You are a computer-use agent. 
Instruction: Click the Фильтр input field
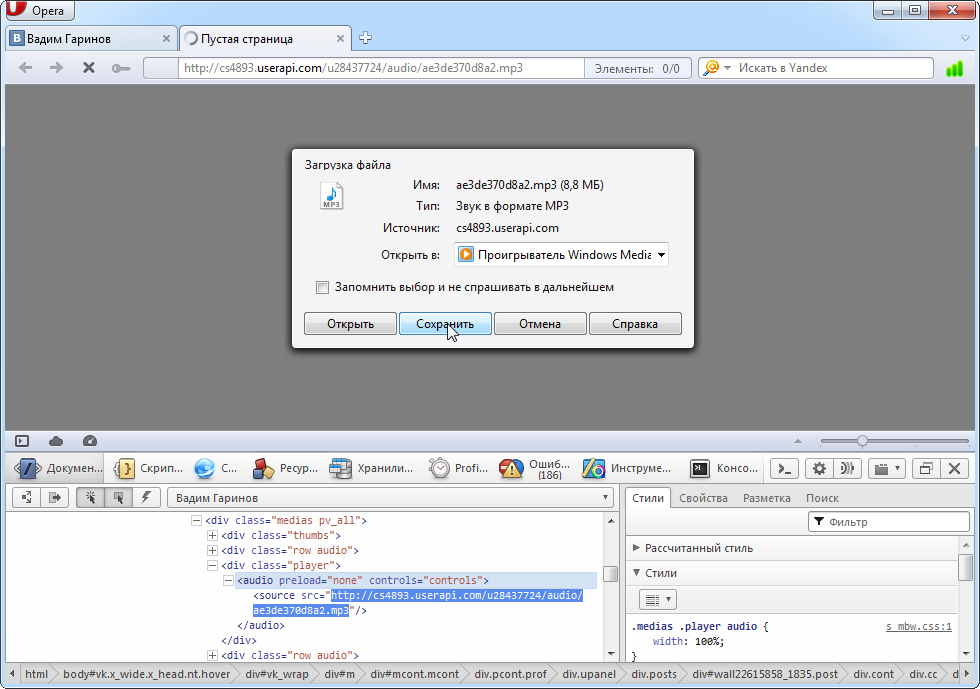pyautogui.click(x=889, y=521)
